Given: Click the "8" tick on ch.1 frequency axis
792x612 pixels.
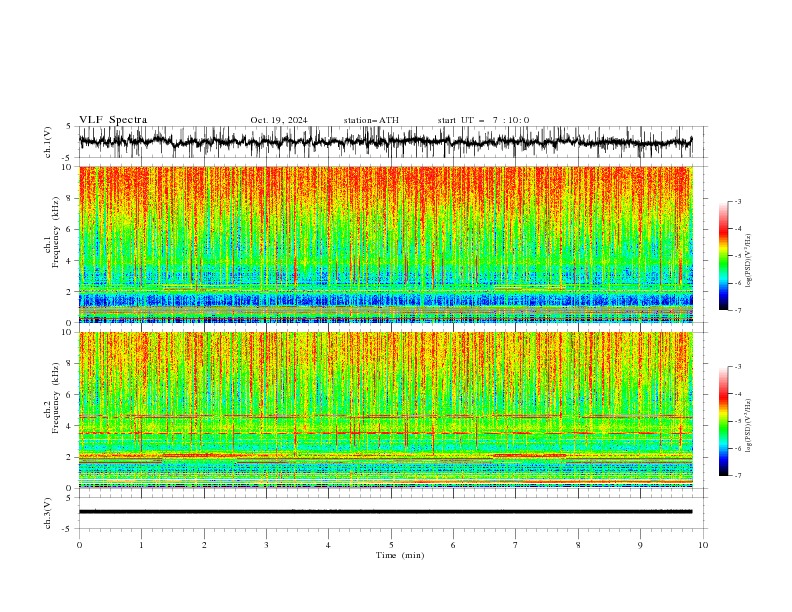Looking at the screenshot, I should 70,198.
